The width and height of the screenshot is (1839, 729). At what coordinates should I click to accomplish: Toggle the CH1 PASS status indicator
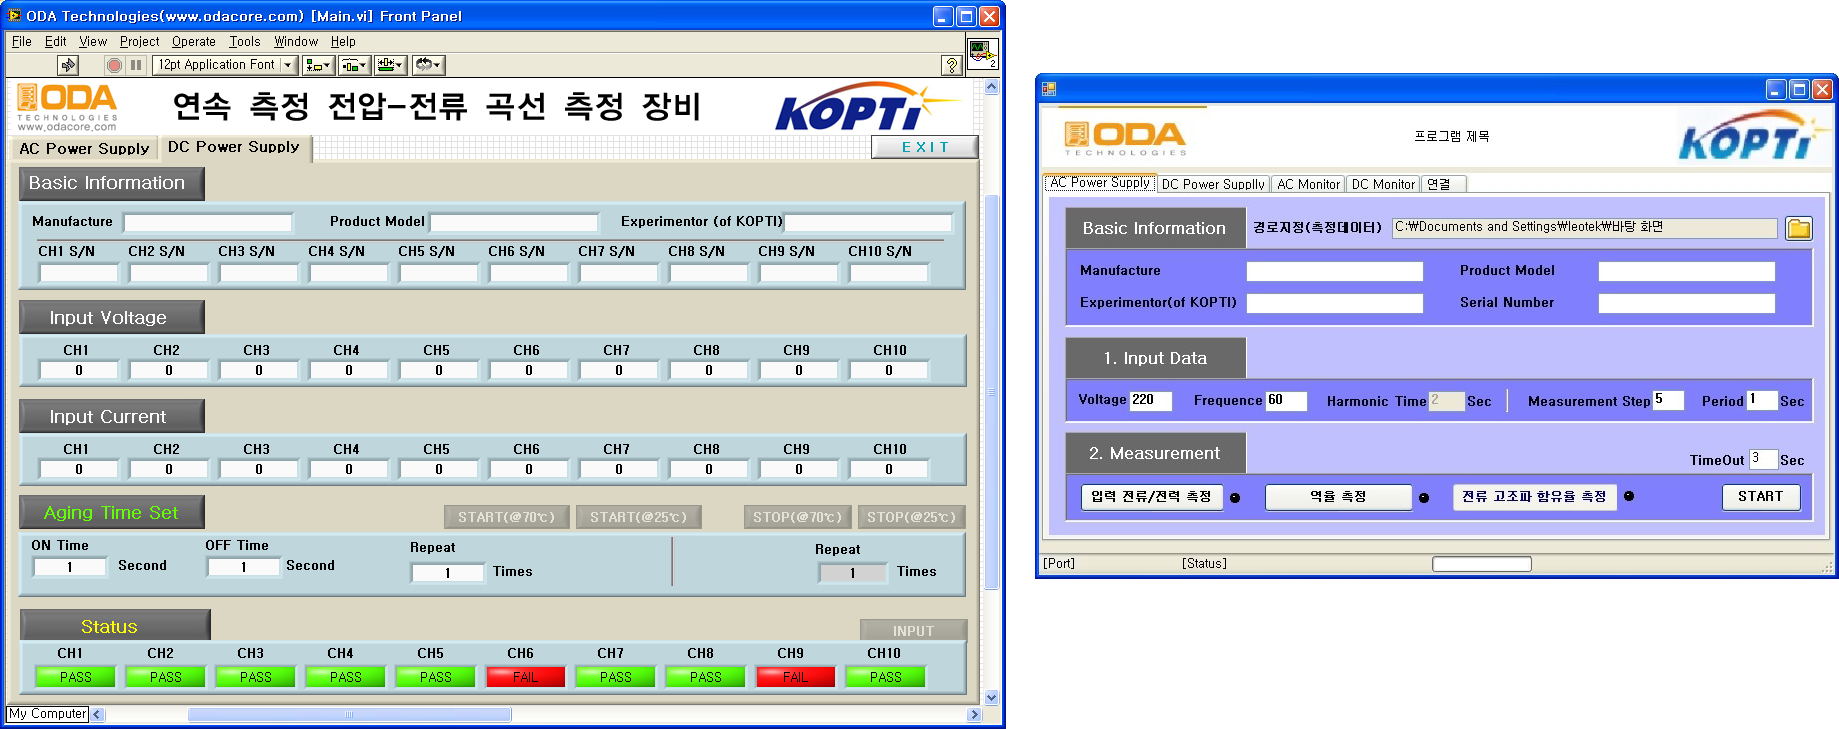click(x=75, y=677)
